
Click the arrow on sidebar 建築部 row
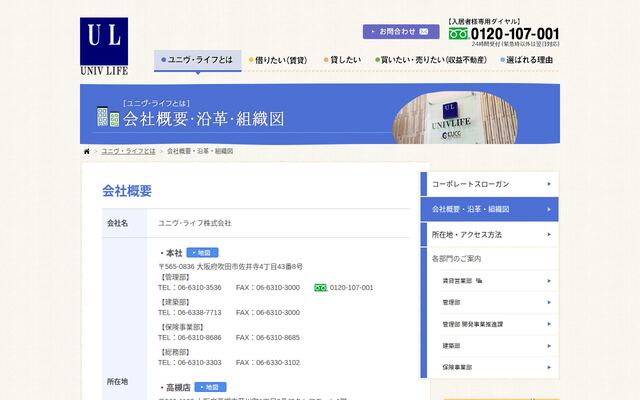(549, 346)
